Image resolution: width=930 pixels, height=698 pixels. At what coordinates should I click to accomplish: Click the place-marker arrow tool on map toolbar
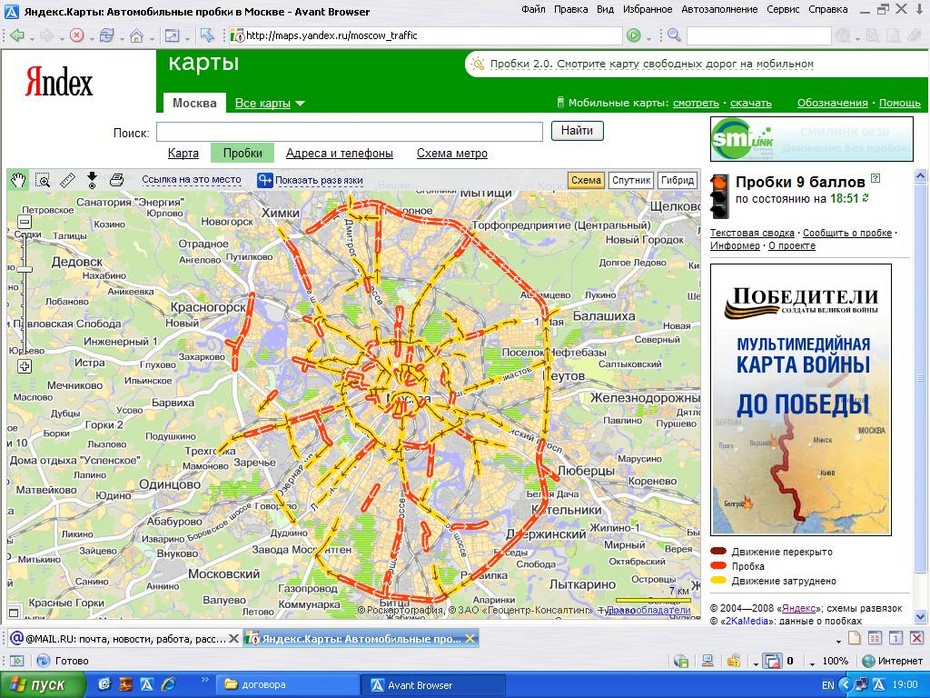[x=92, y=179]
